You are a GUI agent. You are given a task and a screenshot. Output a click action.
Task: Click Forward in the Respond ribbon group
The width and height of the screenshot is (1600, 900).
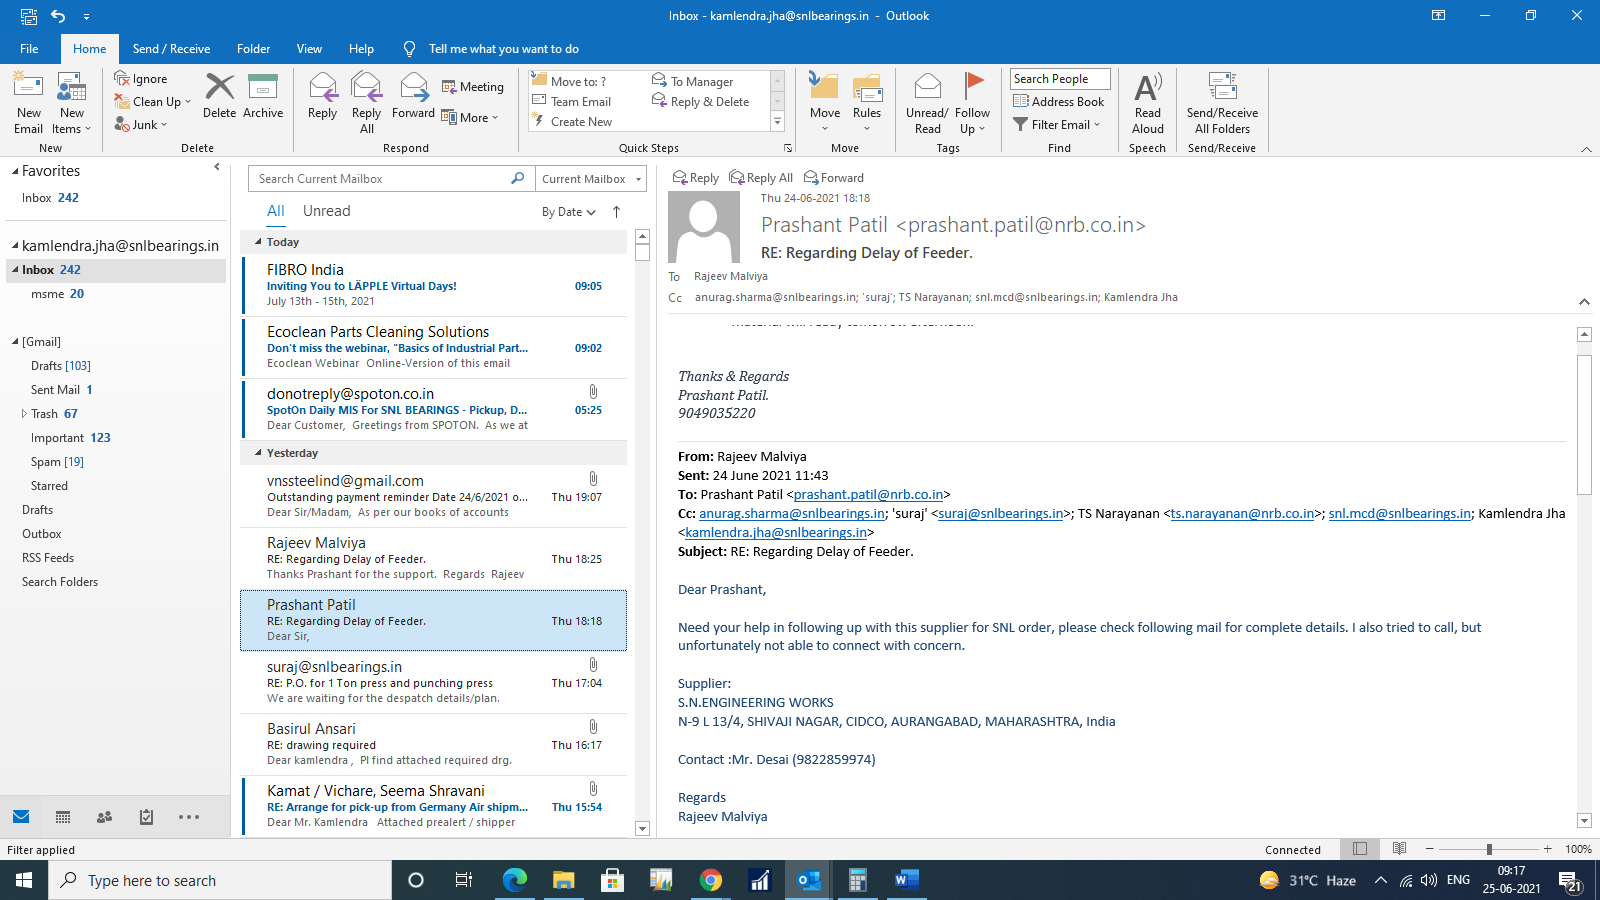[413, 96]
